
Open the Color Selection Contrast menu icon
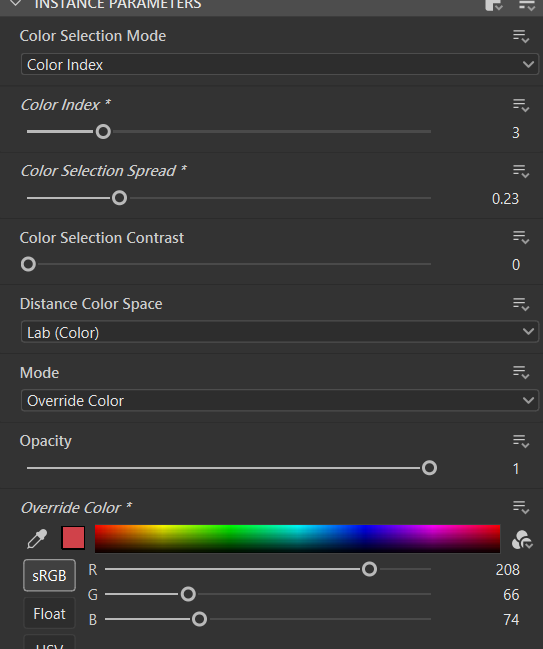[x=521, y=238]
